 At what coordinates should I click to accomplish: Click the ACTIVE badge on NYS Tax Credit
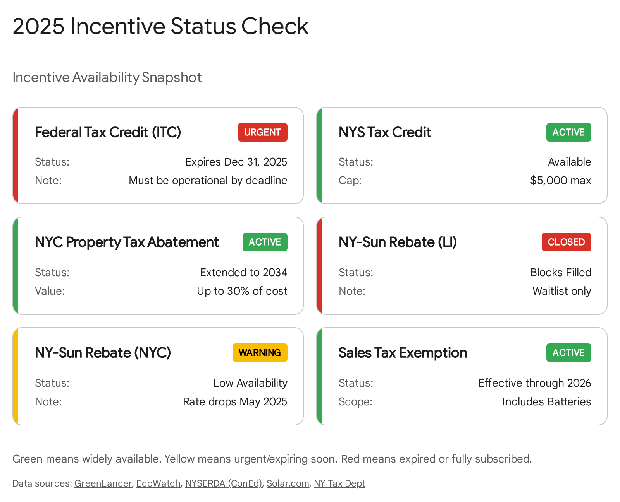(568, 132)
